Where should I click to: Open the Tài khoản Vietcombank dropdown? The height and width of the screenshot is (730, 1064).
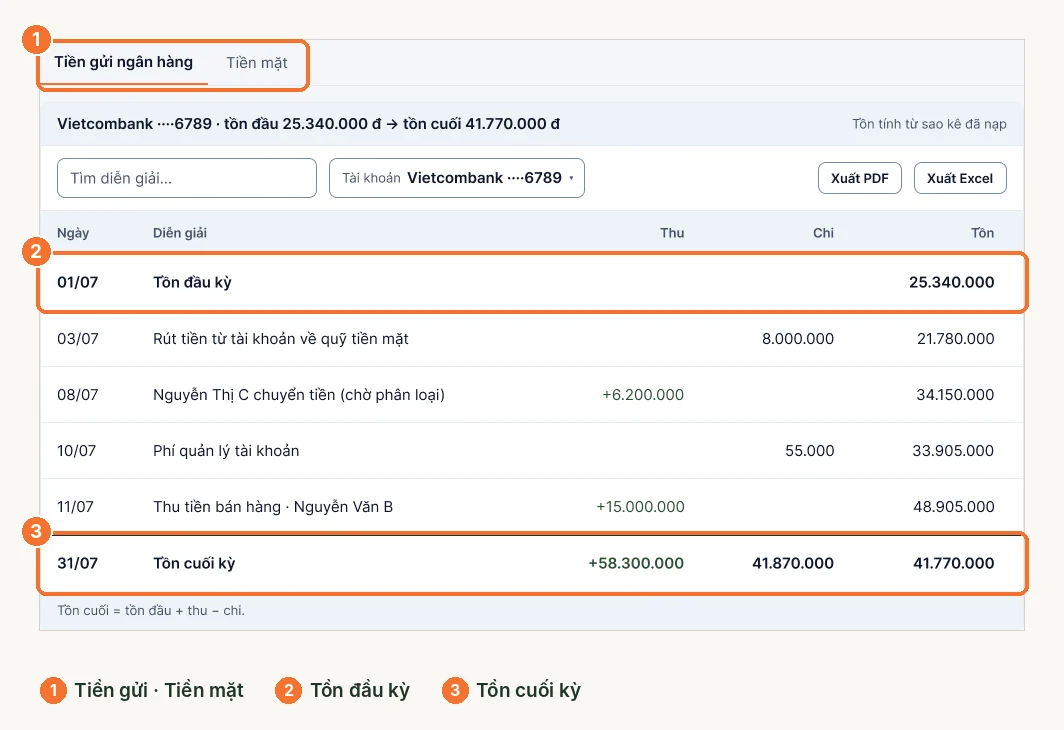click(457, 178)
